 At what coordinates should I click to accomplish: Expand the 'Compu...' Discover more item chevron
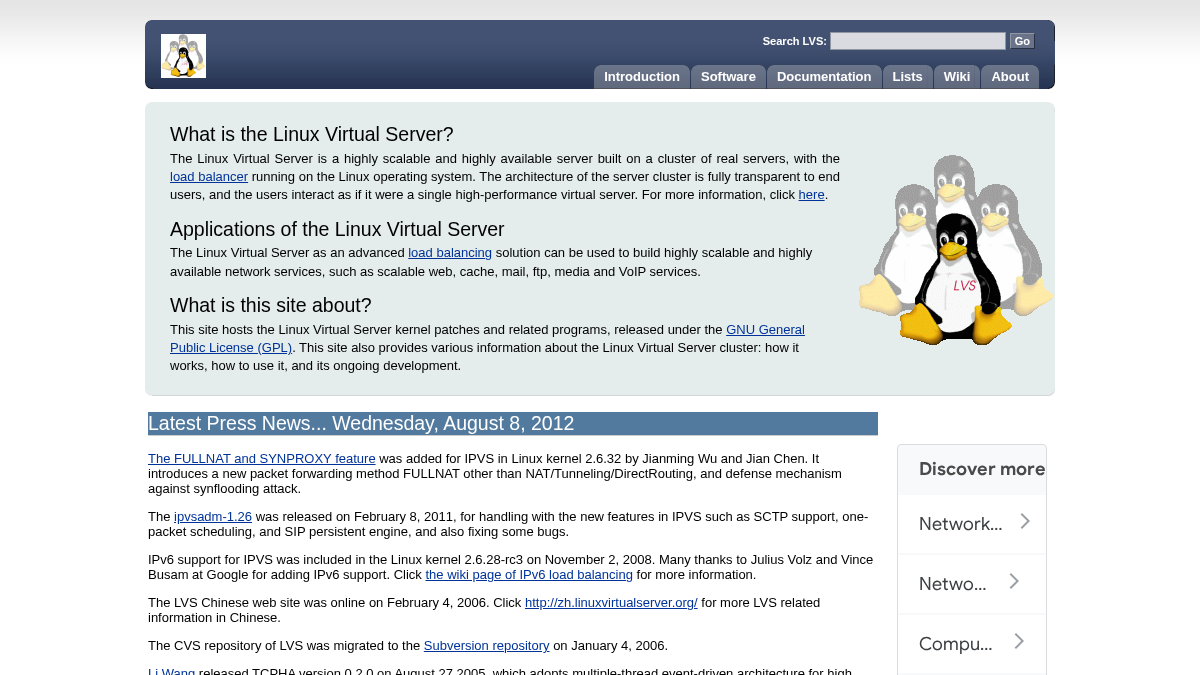pos(1019,641)
